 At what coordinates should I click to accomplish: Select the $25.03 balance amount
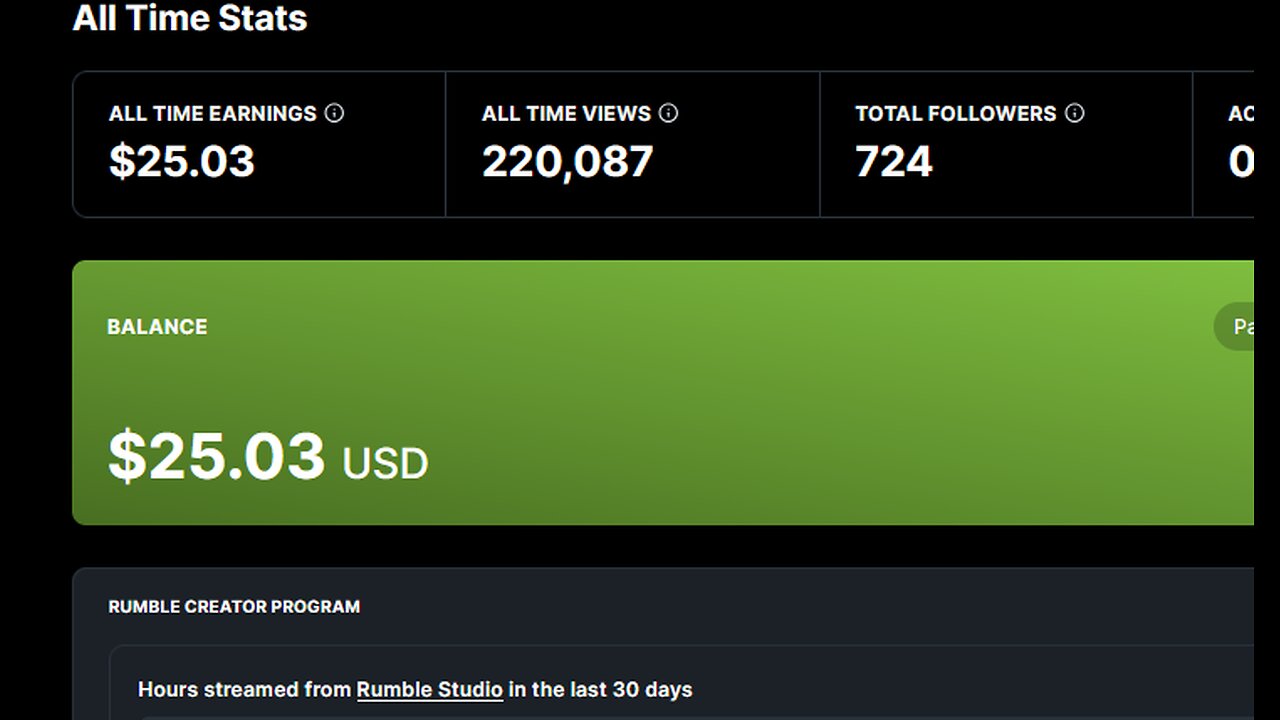[x=216, y=456]
